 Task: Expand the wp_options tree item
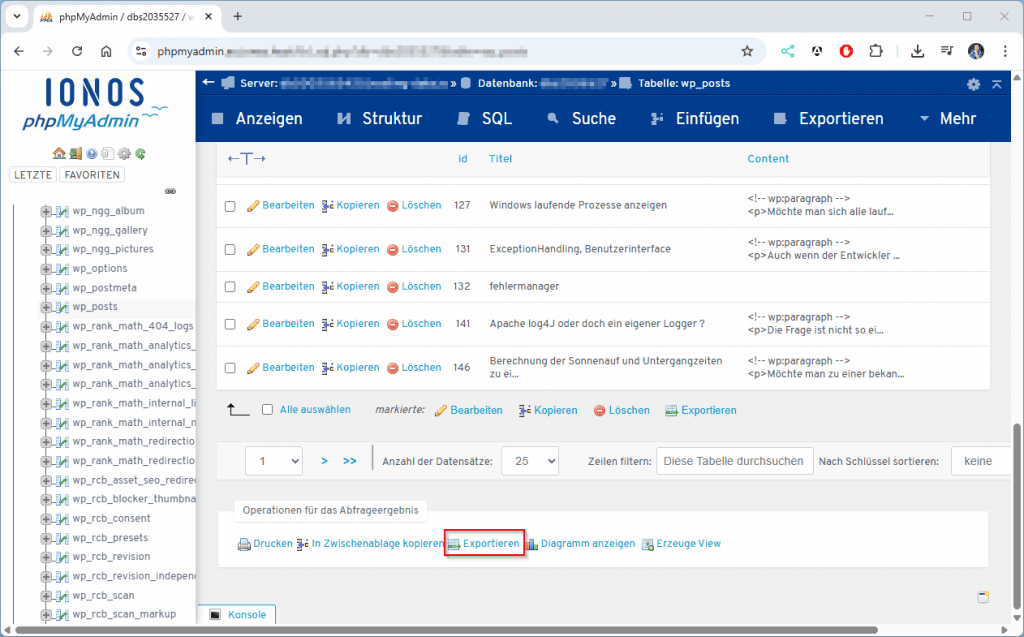click(46, 268)
